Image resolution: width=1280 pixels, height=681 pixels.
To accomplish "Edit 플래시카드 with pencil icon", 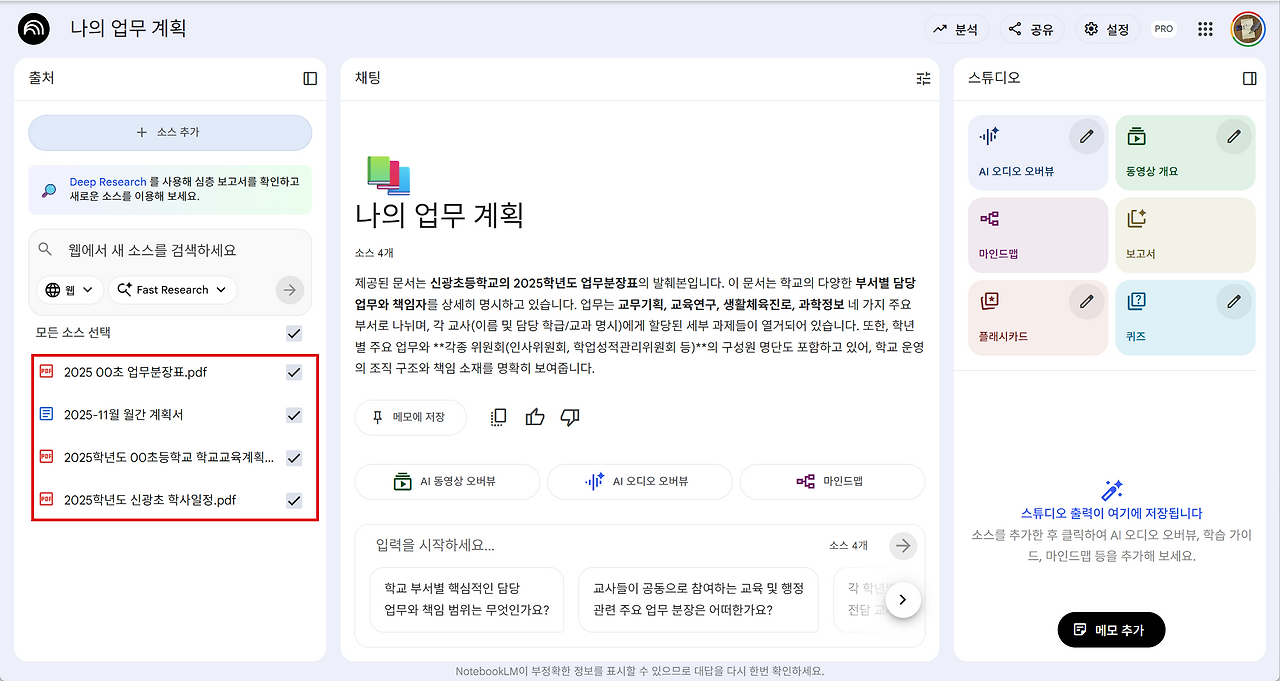I will pyautogui.click(x=1087, y=301).
